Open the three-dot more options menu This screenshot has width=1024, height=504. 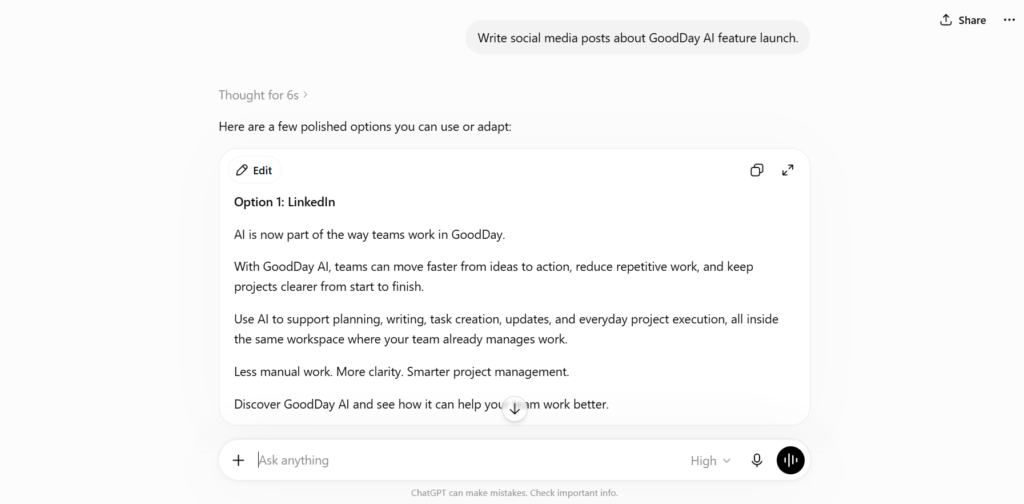(1009, 20)
